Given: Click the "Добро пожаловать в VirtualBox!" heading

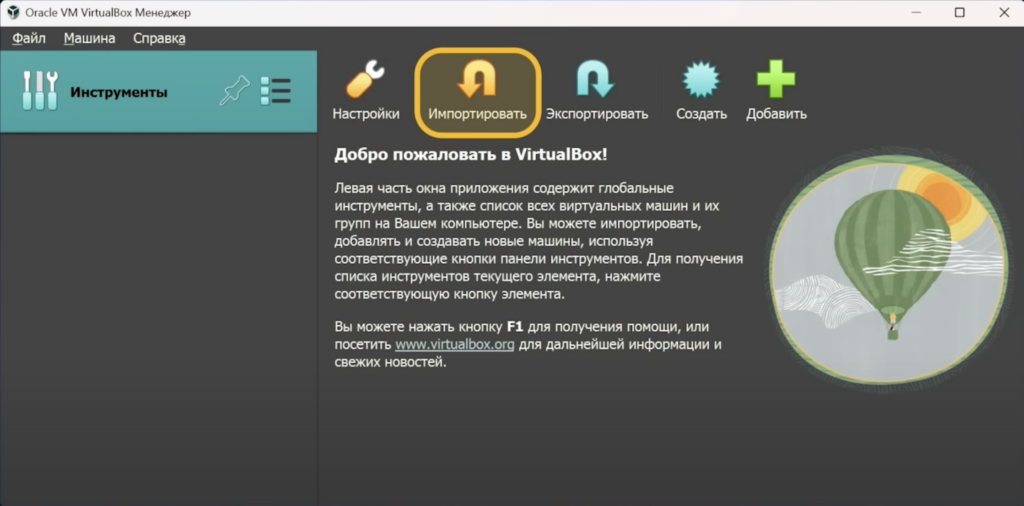Looking at the screenshot, I should pyautogui.click(x=470, y=154).
